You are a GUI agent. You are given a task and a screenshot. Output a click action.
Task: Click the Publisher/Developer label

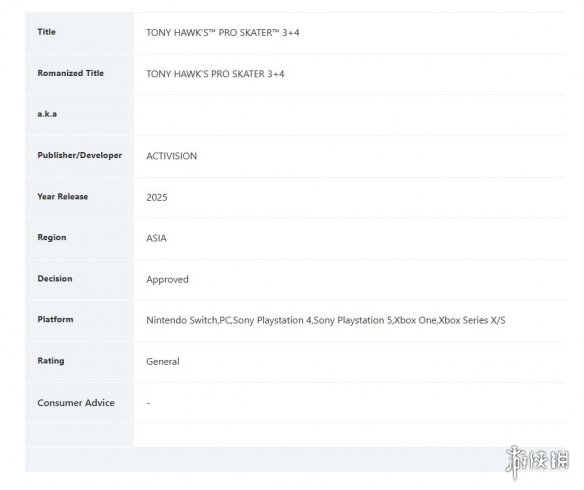[x=79, y=155]
